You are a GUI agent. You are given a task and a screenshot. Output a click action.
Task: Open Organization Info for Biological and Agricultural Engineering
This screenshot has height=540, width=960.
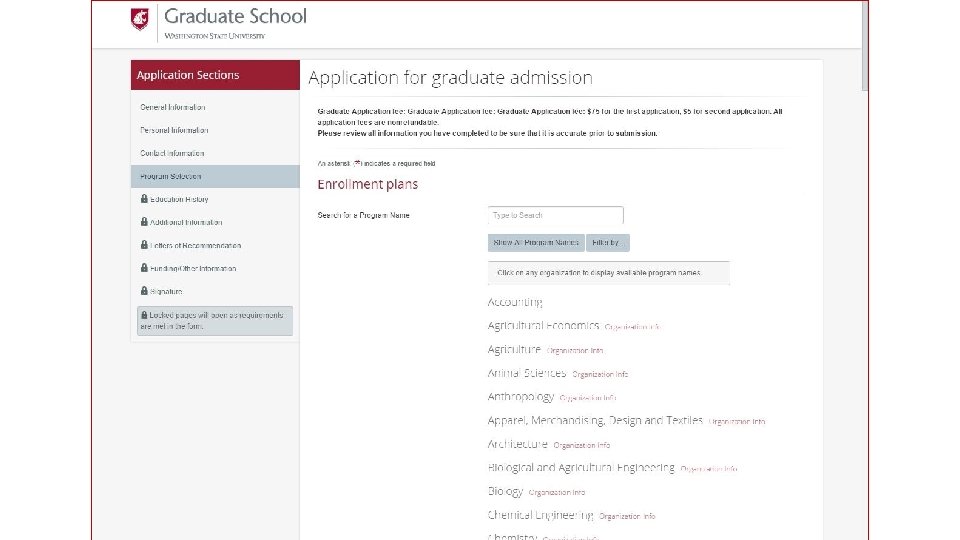tap(708, 469)
